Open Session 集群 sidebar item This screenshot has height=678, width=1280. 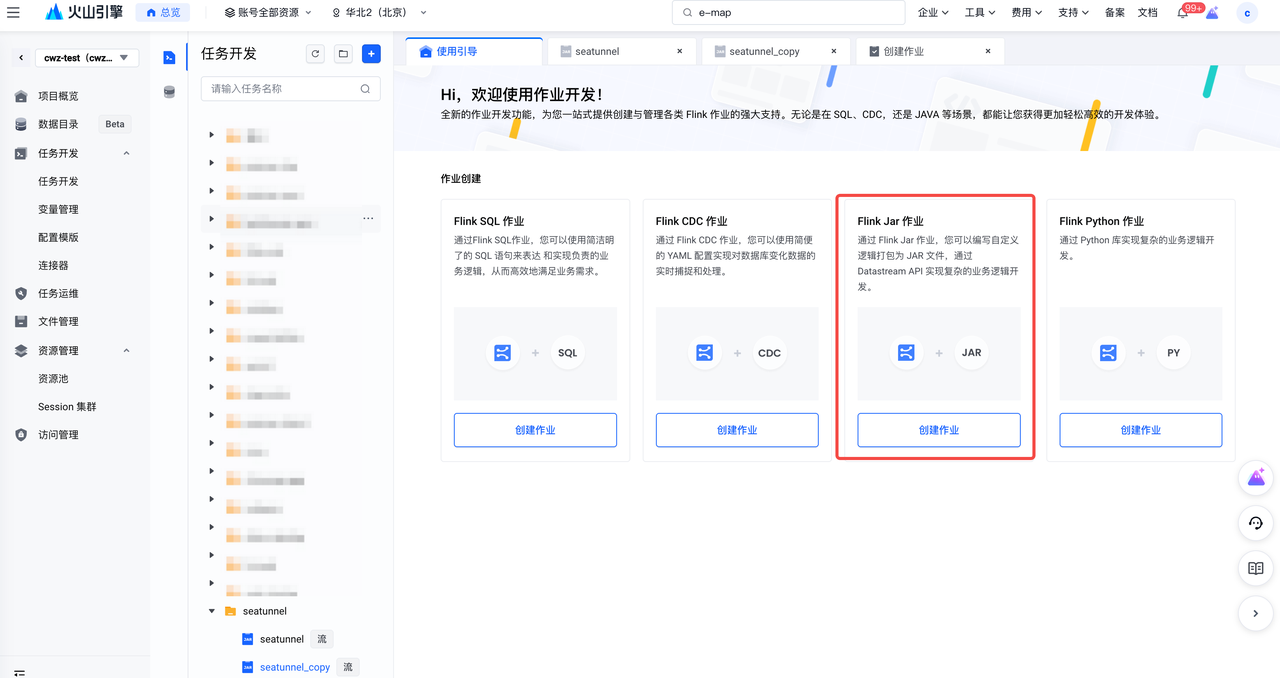[x=67, y=406]
